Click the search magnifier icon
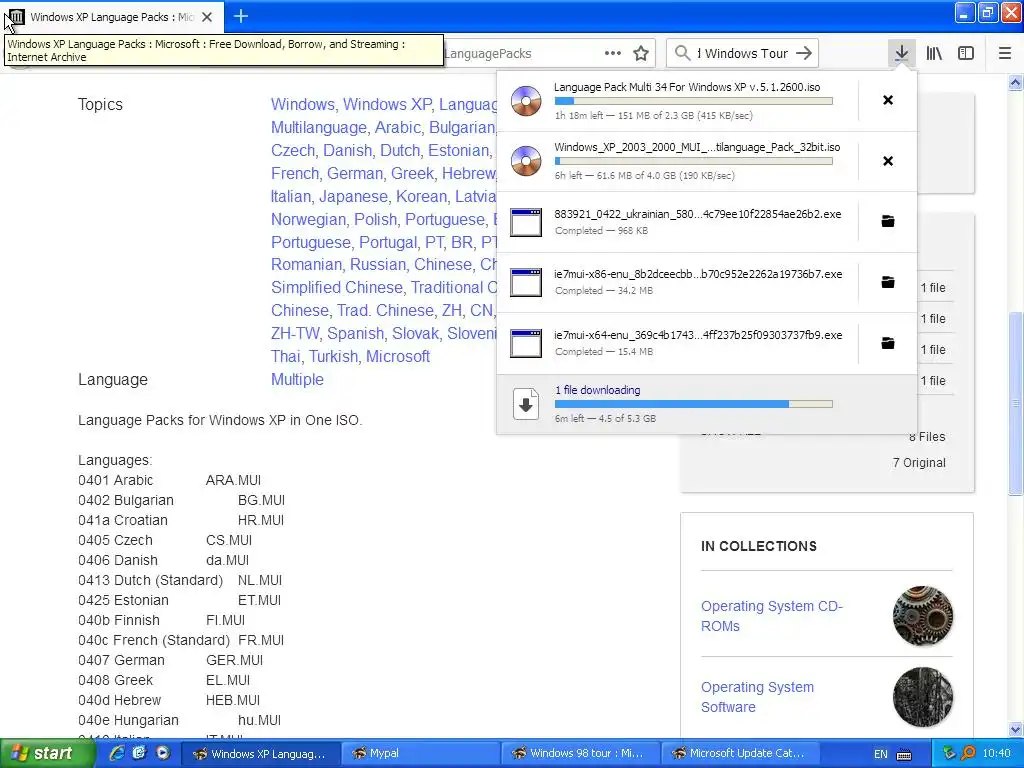1024x768 pixels. click(x=682, y=53)
